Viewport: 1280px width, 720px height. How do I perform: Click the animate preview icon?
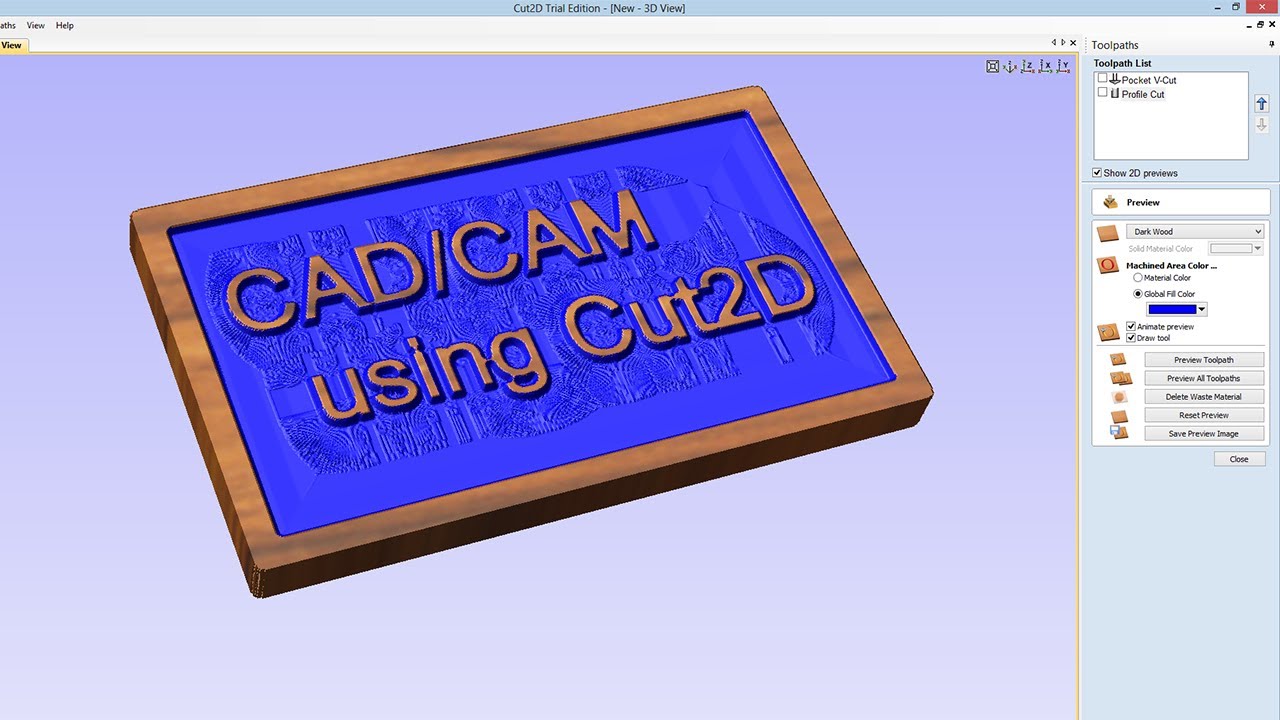pos(1108,332)
